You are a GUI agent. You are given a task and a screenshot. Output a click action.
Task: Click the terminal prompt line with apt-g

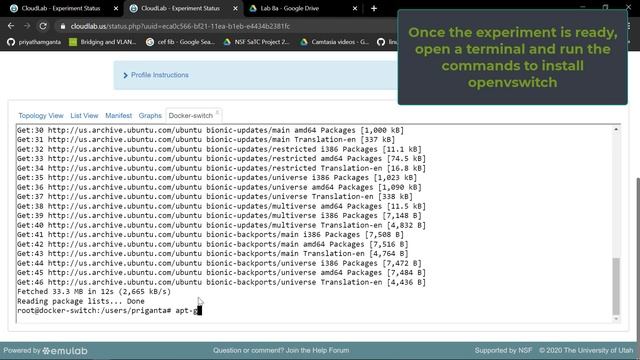pos(109,311)
